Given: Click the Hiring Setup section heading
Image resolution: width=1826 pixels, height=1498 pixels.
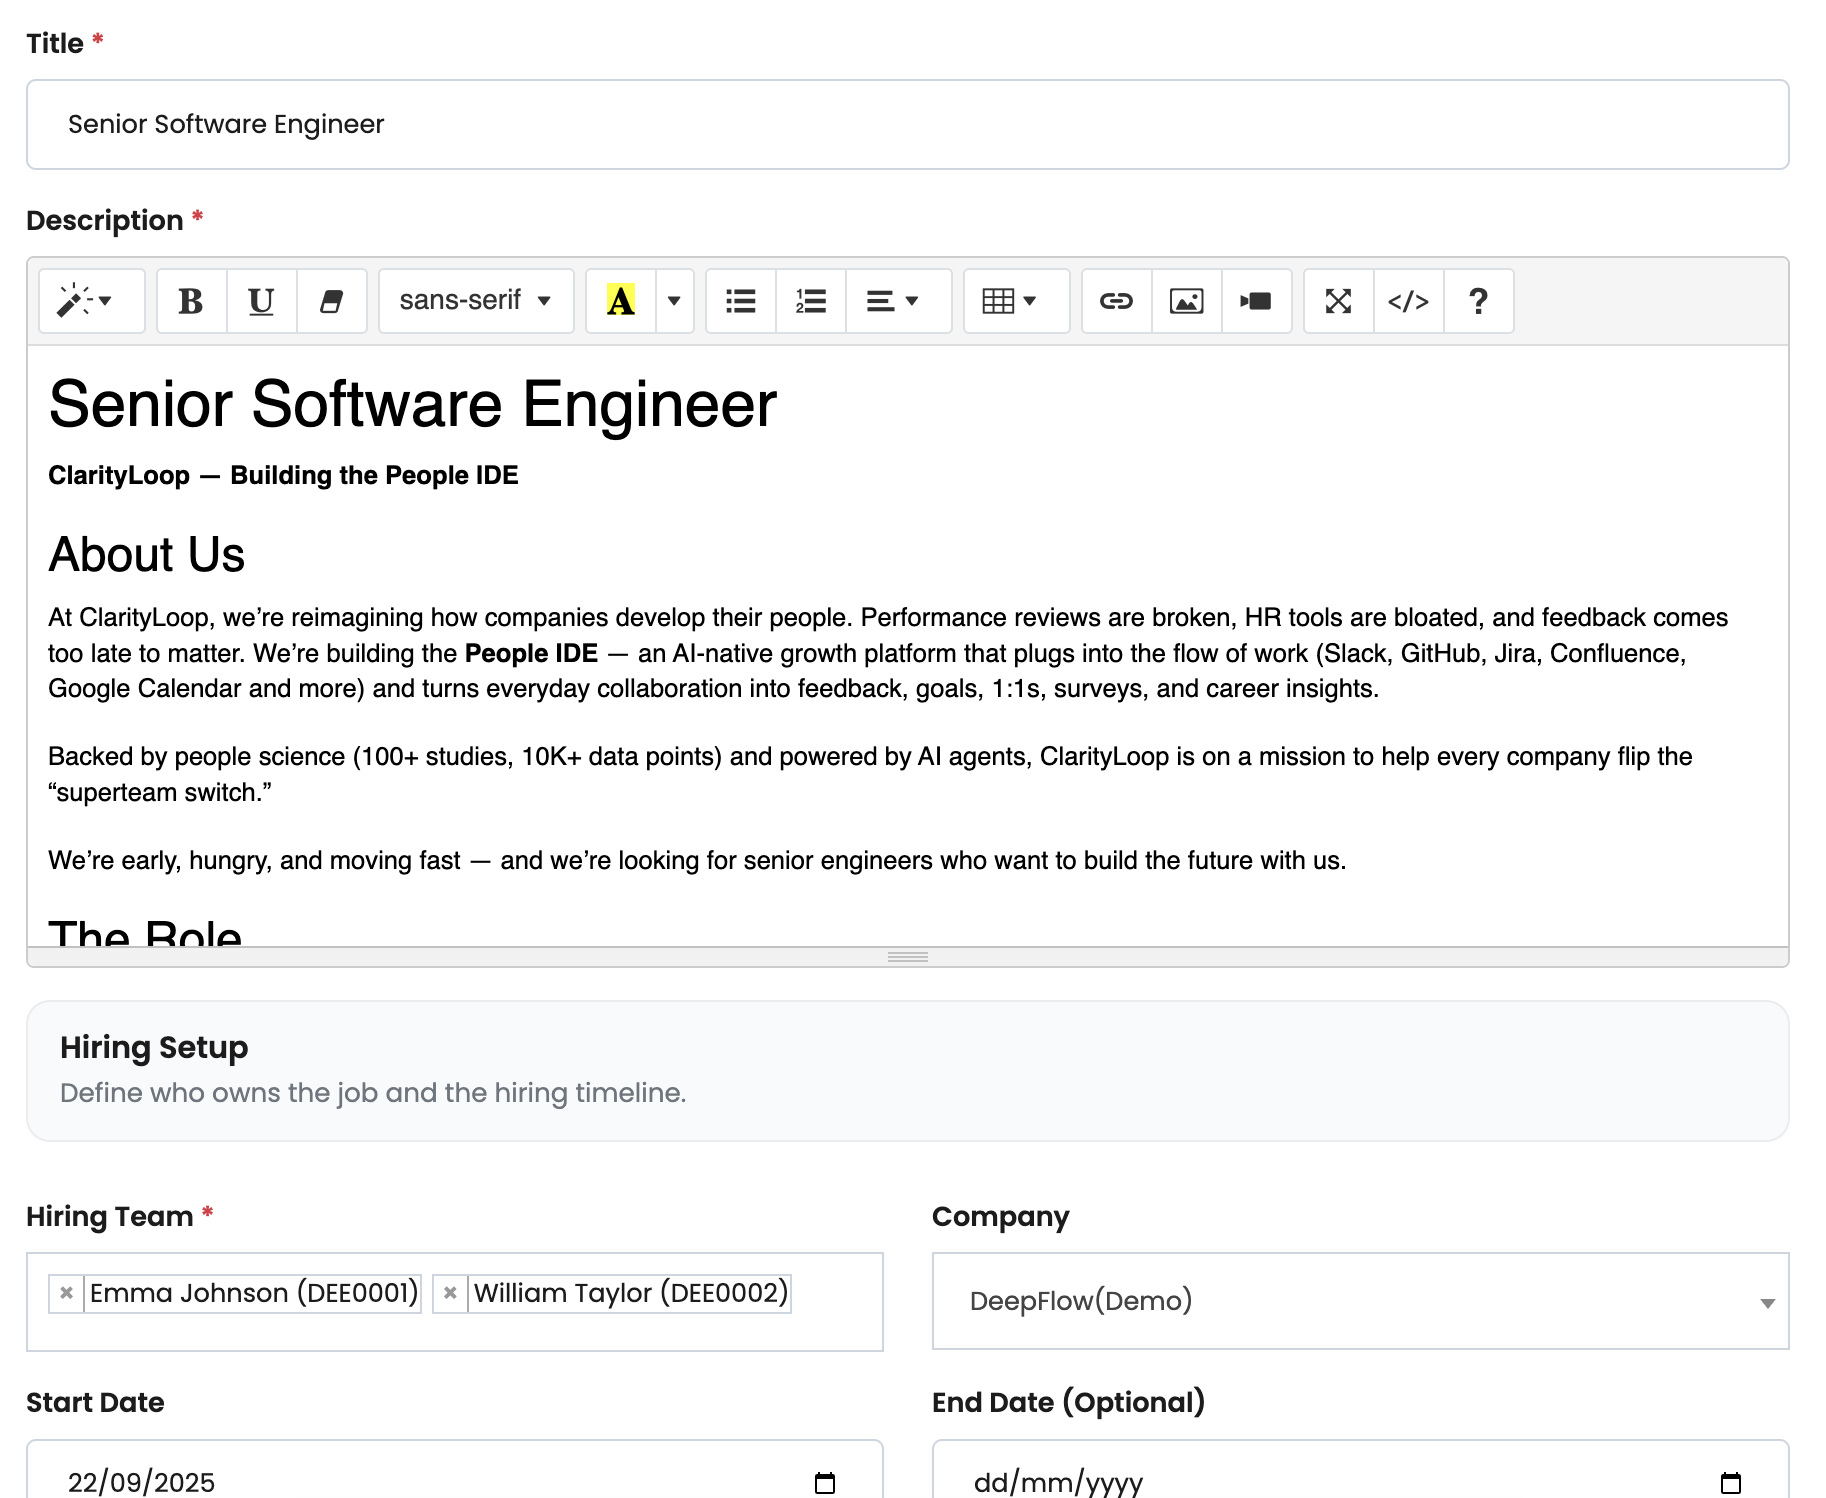Looking at the screenshot, I should [x=154, y=1047].
